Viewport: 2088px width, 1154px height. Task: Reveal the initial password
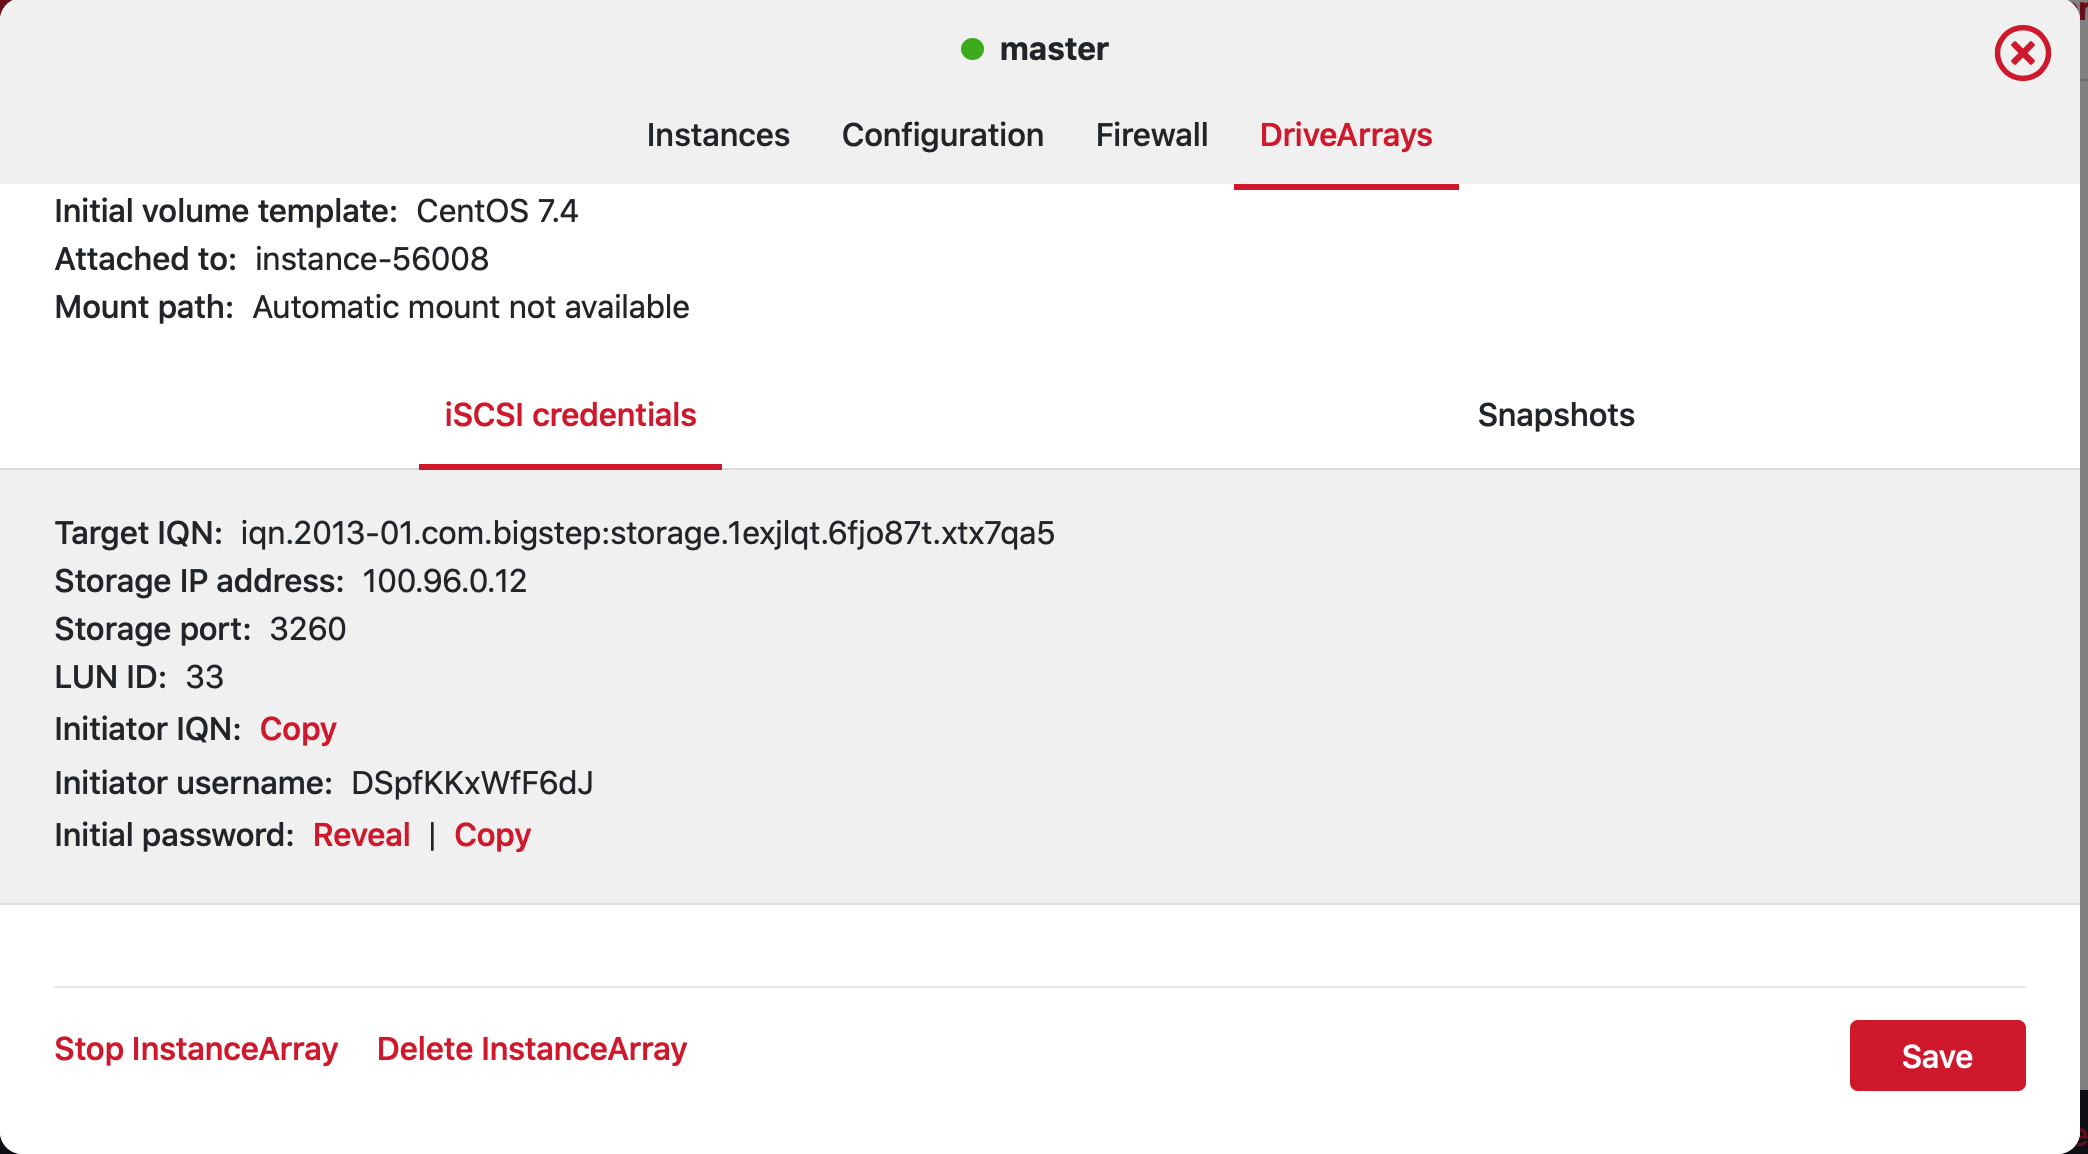[x=361, y=835]
